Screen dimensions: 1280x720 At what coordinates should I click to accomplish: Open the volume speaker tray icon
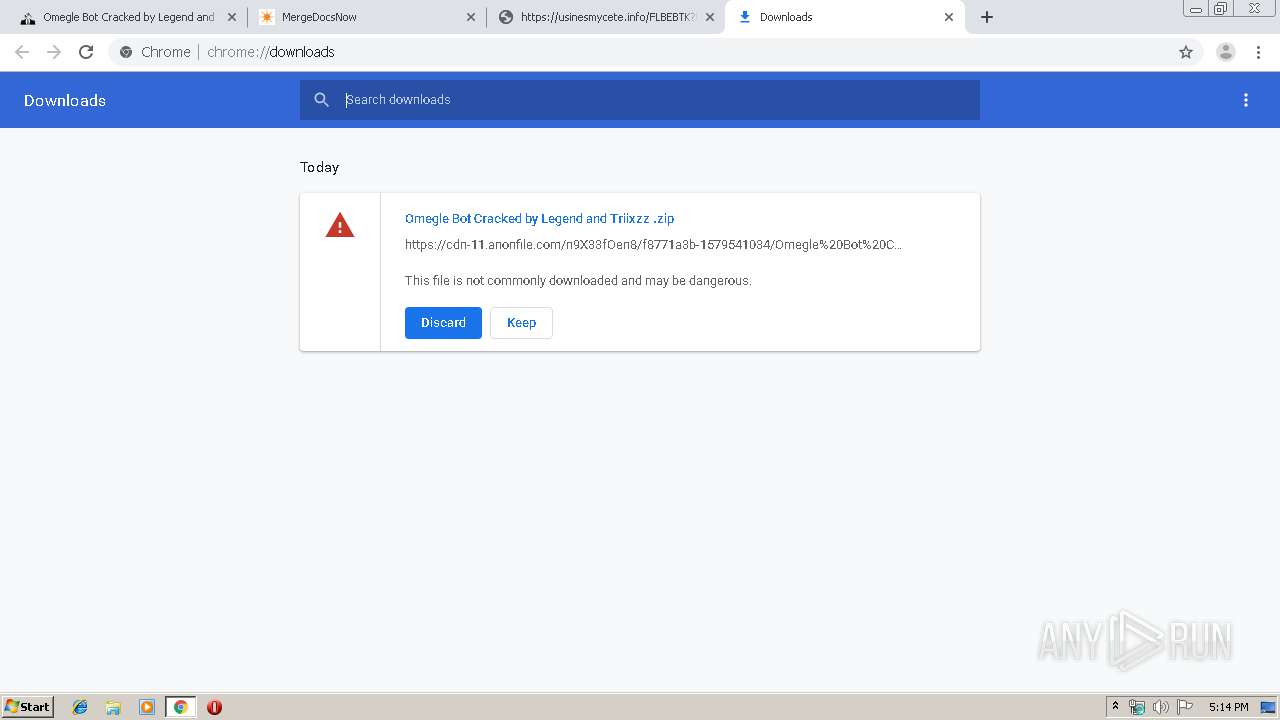click(x=1161, y=707)
